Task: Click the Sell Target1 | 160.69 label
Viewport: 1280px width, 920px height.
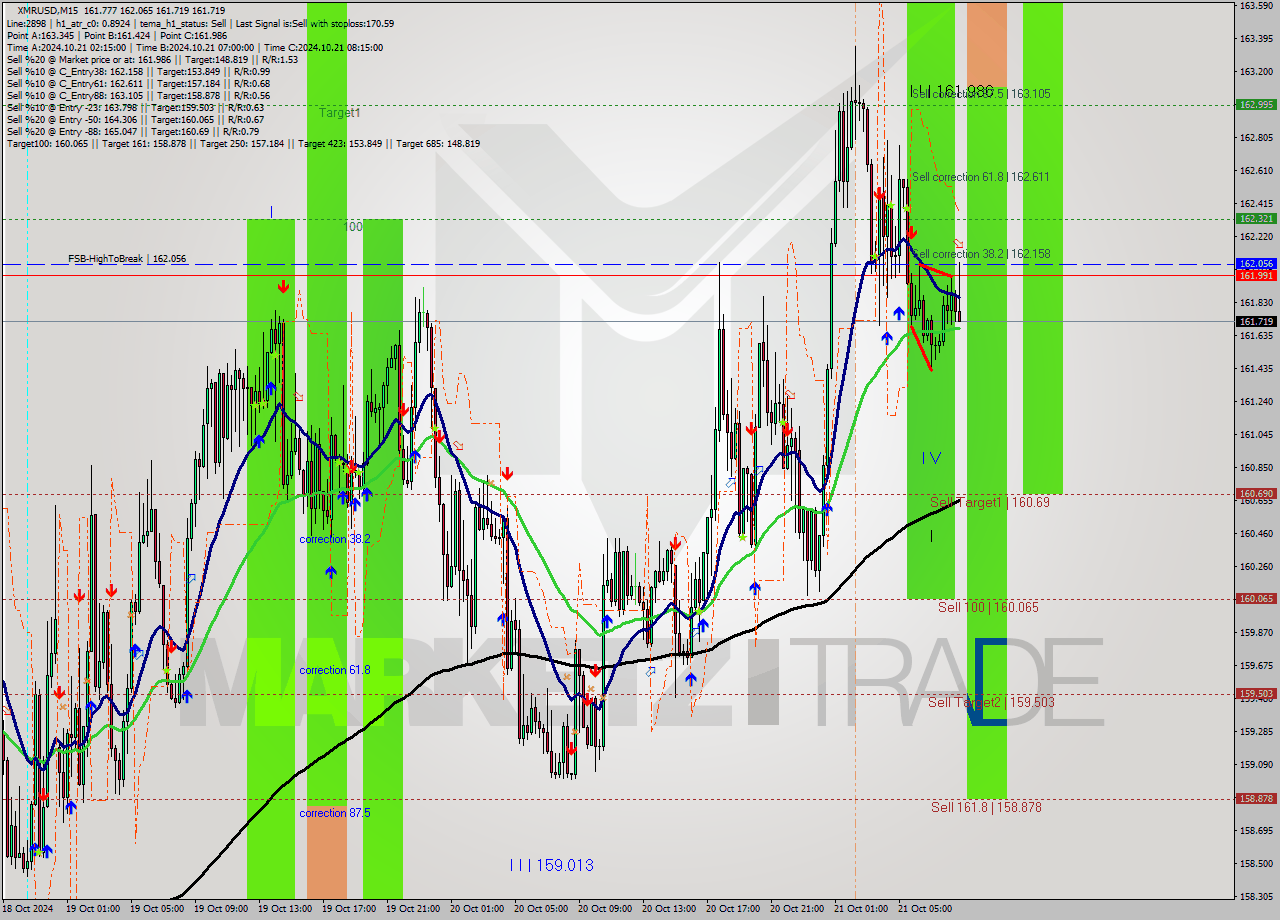Action: [990, 502]
